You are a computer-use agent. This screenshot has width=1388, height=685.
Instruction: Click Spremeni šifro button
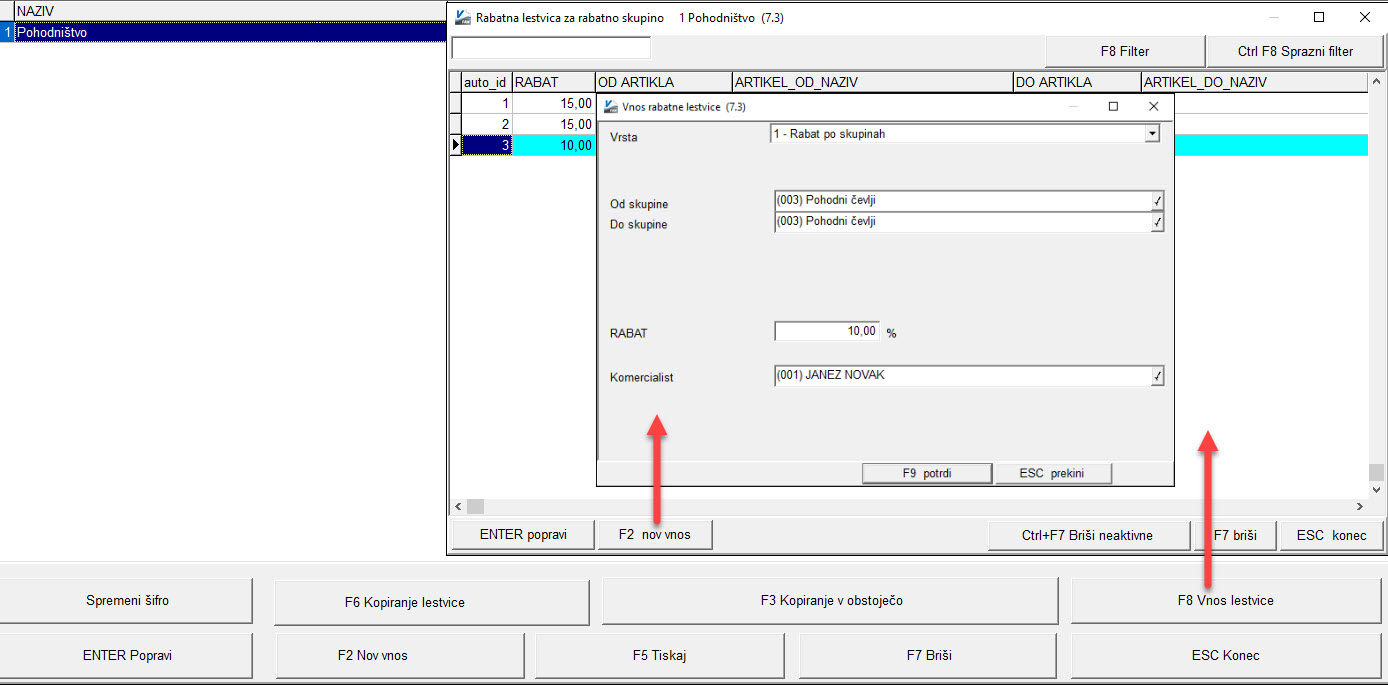(x=127, y=601)
